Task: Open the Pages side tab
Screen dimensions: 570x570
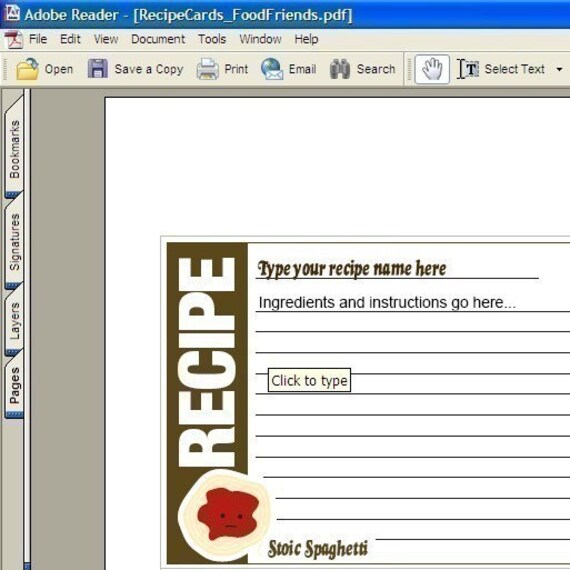Action: 15,385
